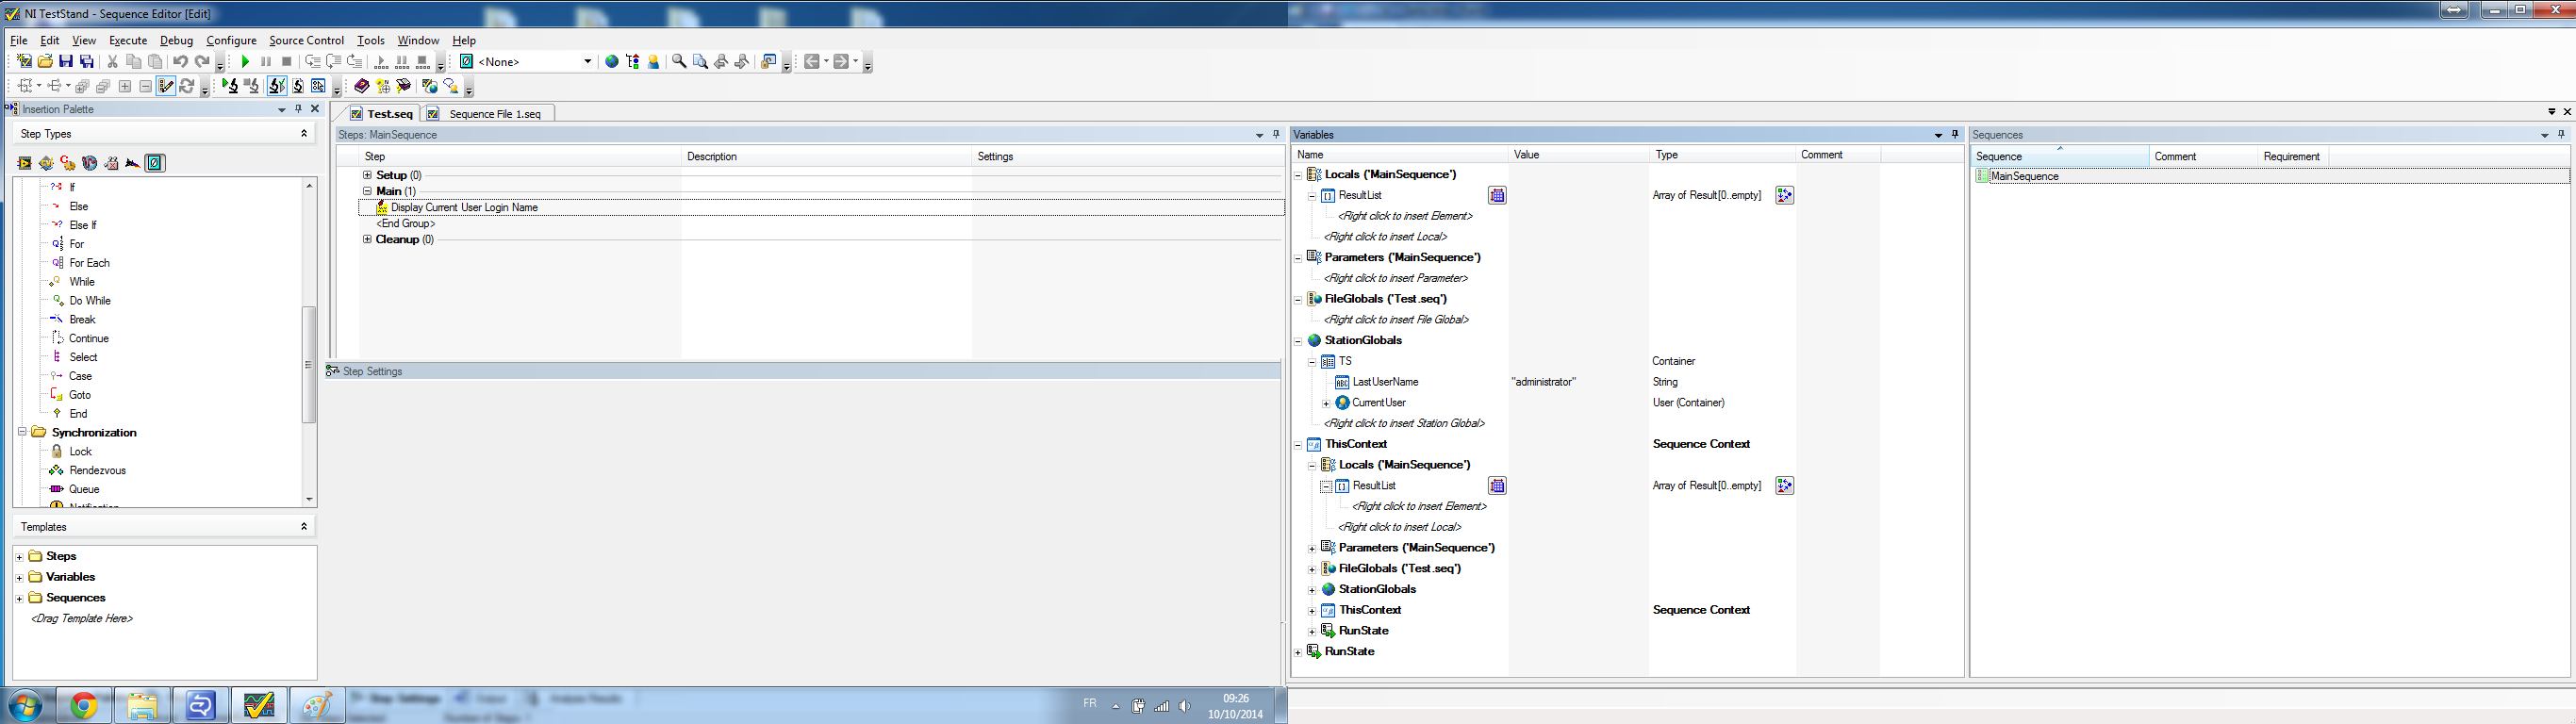
Task: Expand the Steps folder under Templates
Action: 19,556
